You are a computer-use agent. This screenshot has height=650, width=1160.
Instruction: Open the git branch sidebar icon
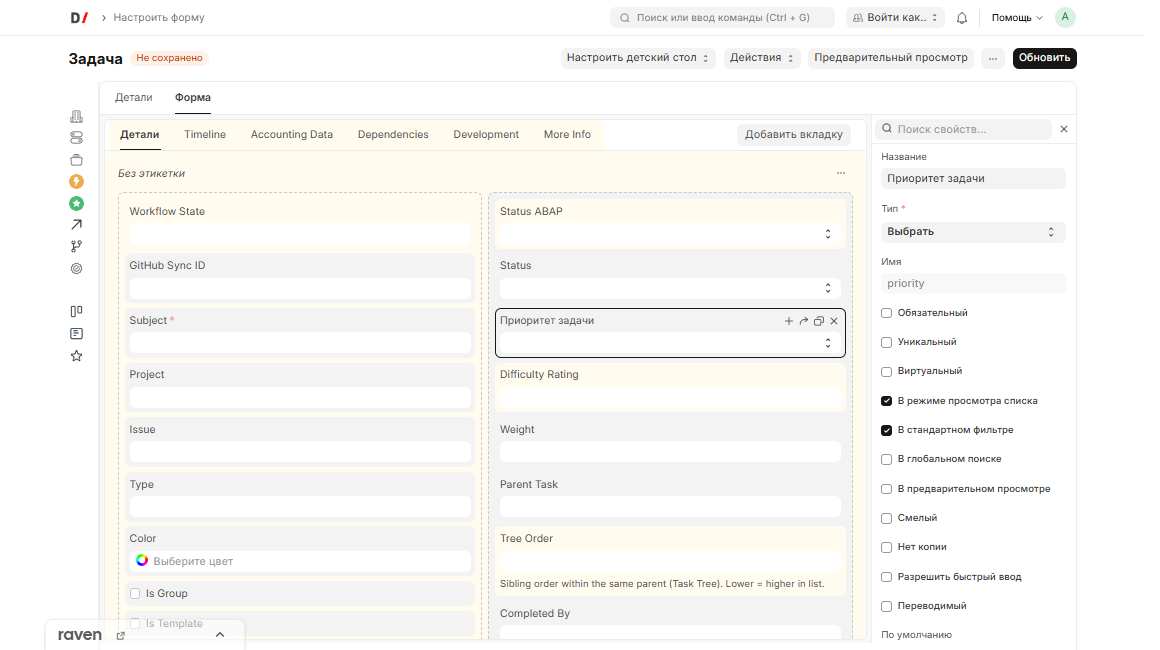click(x=76, y=246)
